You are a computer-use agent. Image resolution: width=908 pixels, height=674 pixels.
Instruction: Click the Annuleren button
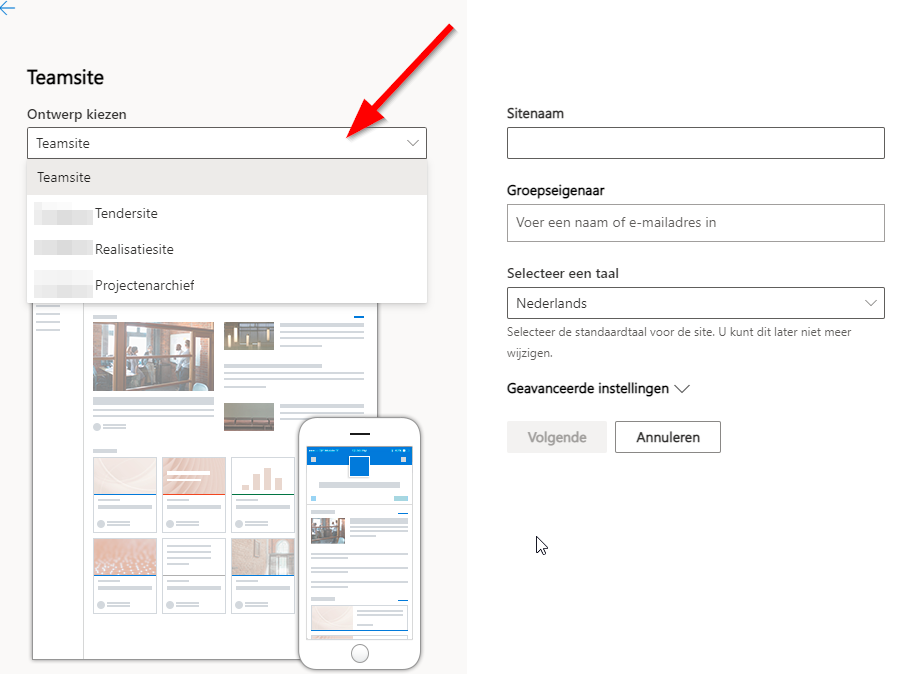tap(668, 437)
